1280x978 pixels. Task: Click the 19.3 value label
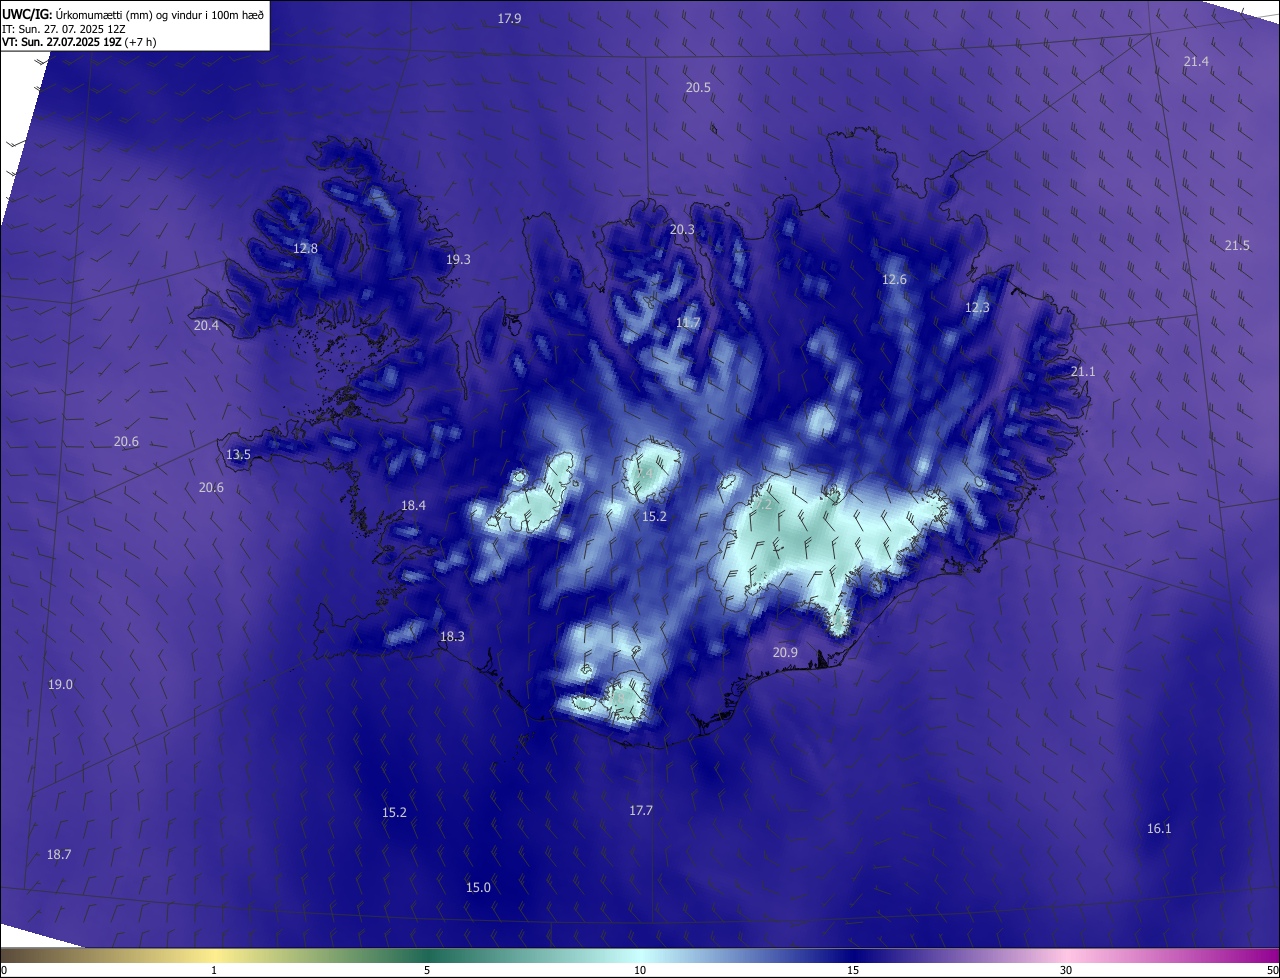point(458,260)
